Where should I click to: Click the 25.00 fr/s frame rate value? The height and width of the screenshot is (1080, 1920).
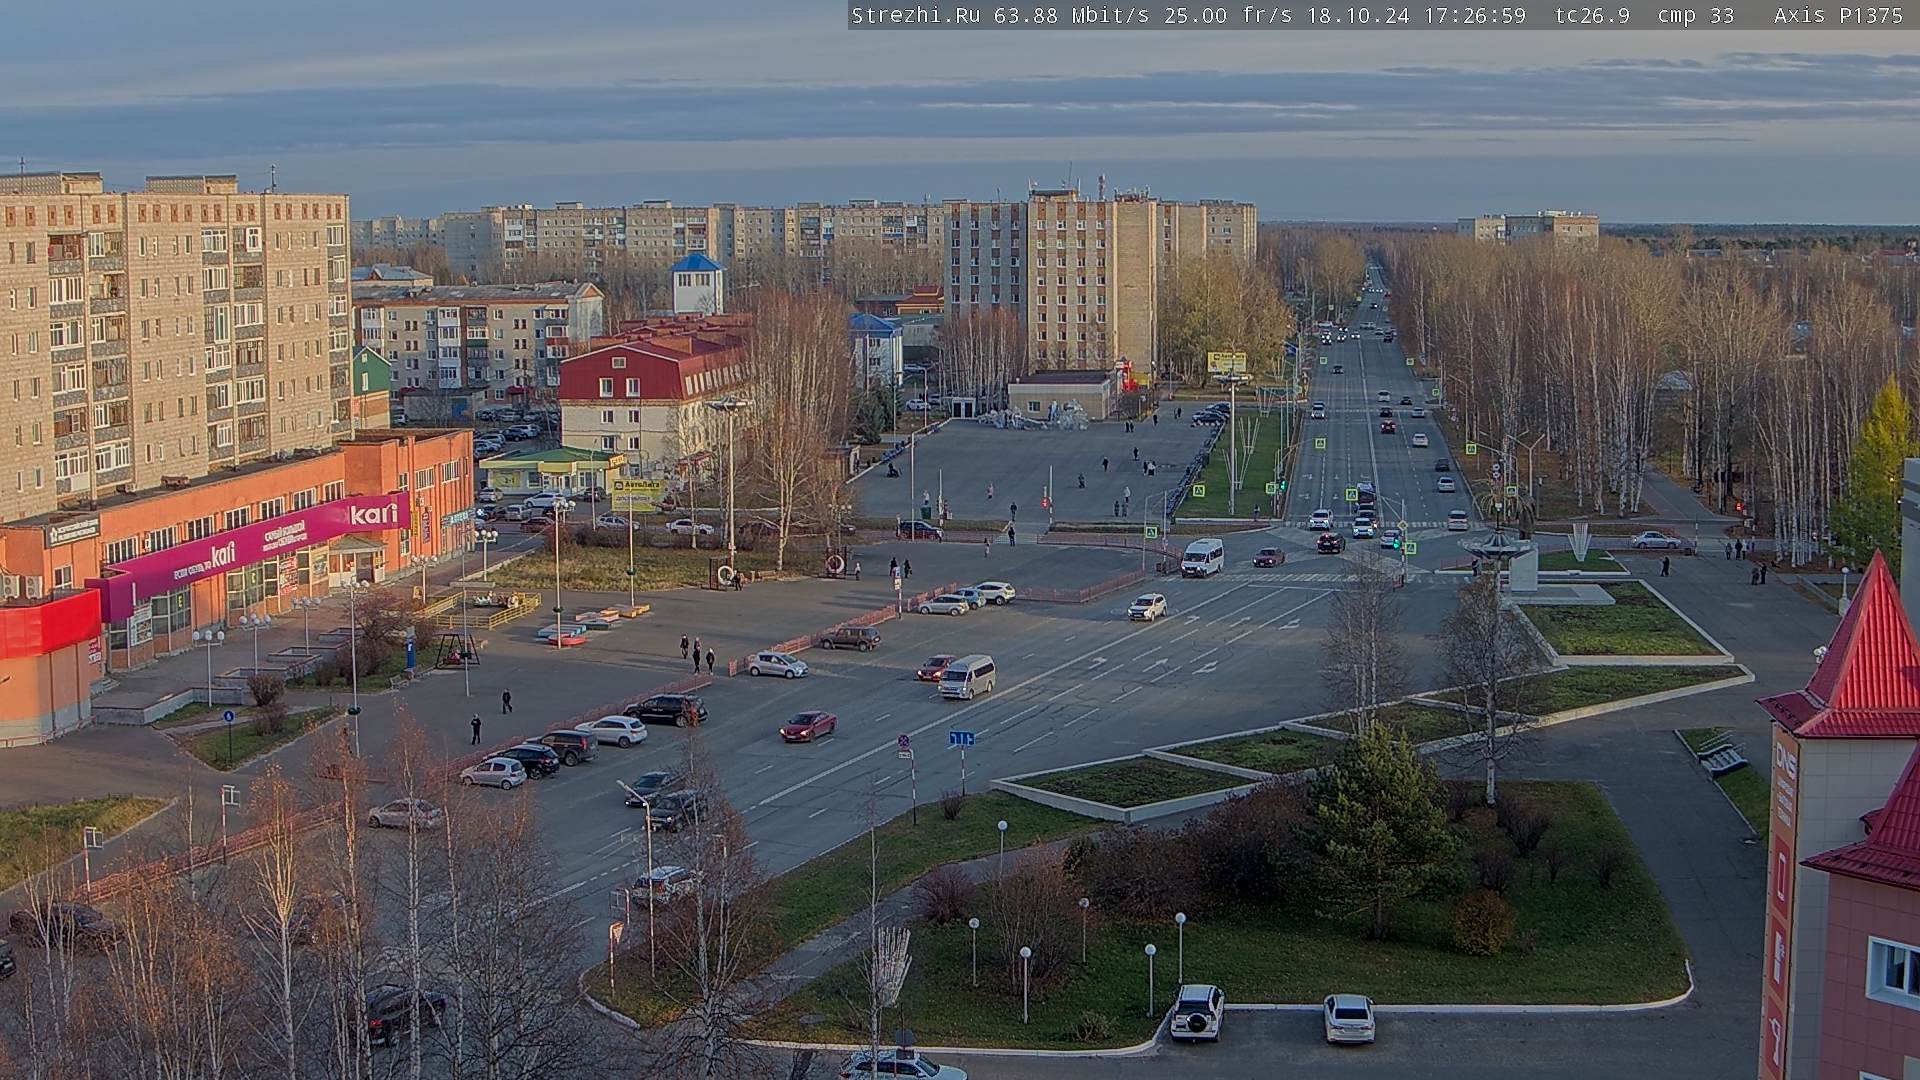tap(1228, 15)
